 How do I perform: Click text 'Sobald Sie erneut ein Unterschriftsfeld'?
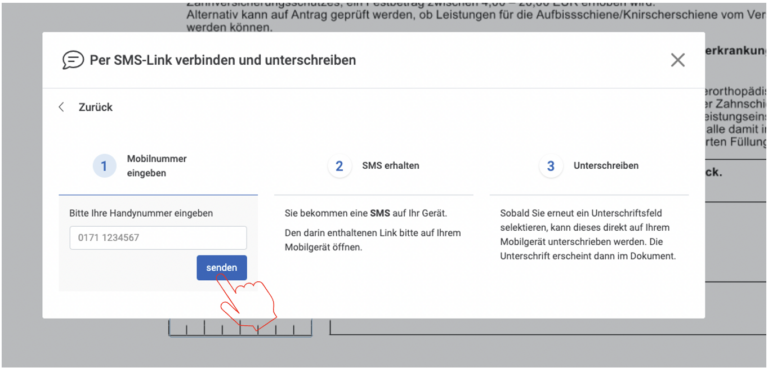tap(581, 214)
